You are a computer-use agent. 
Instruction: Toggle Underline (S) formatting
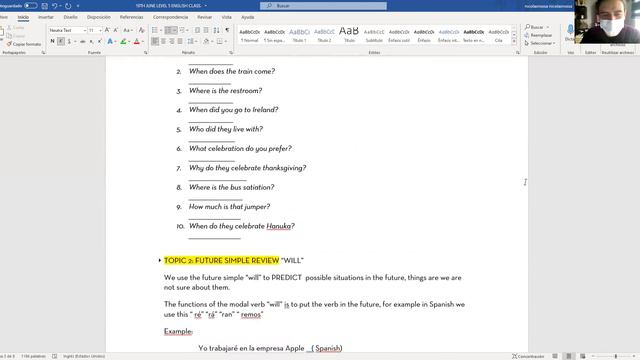click(69, 41)
